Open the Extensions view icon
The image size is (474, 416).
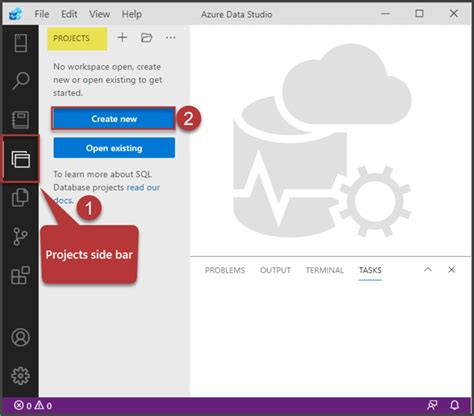point(20,275)
